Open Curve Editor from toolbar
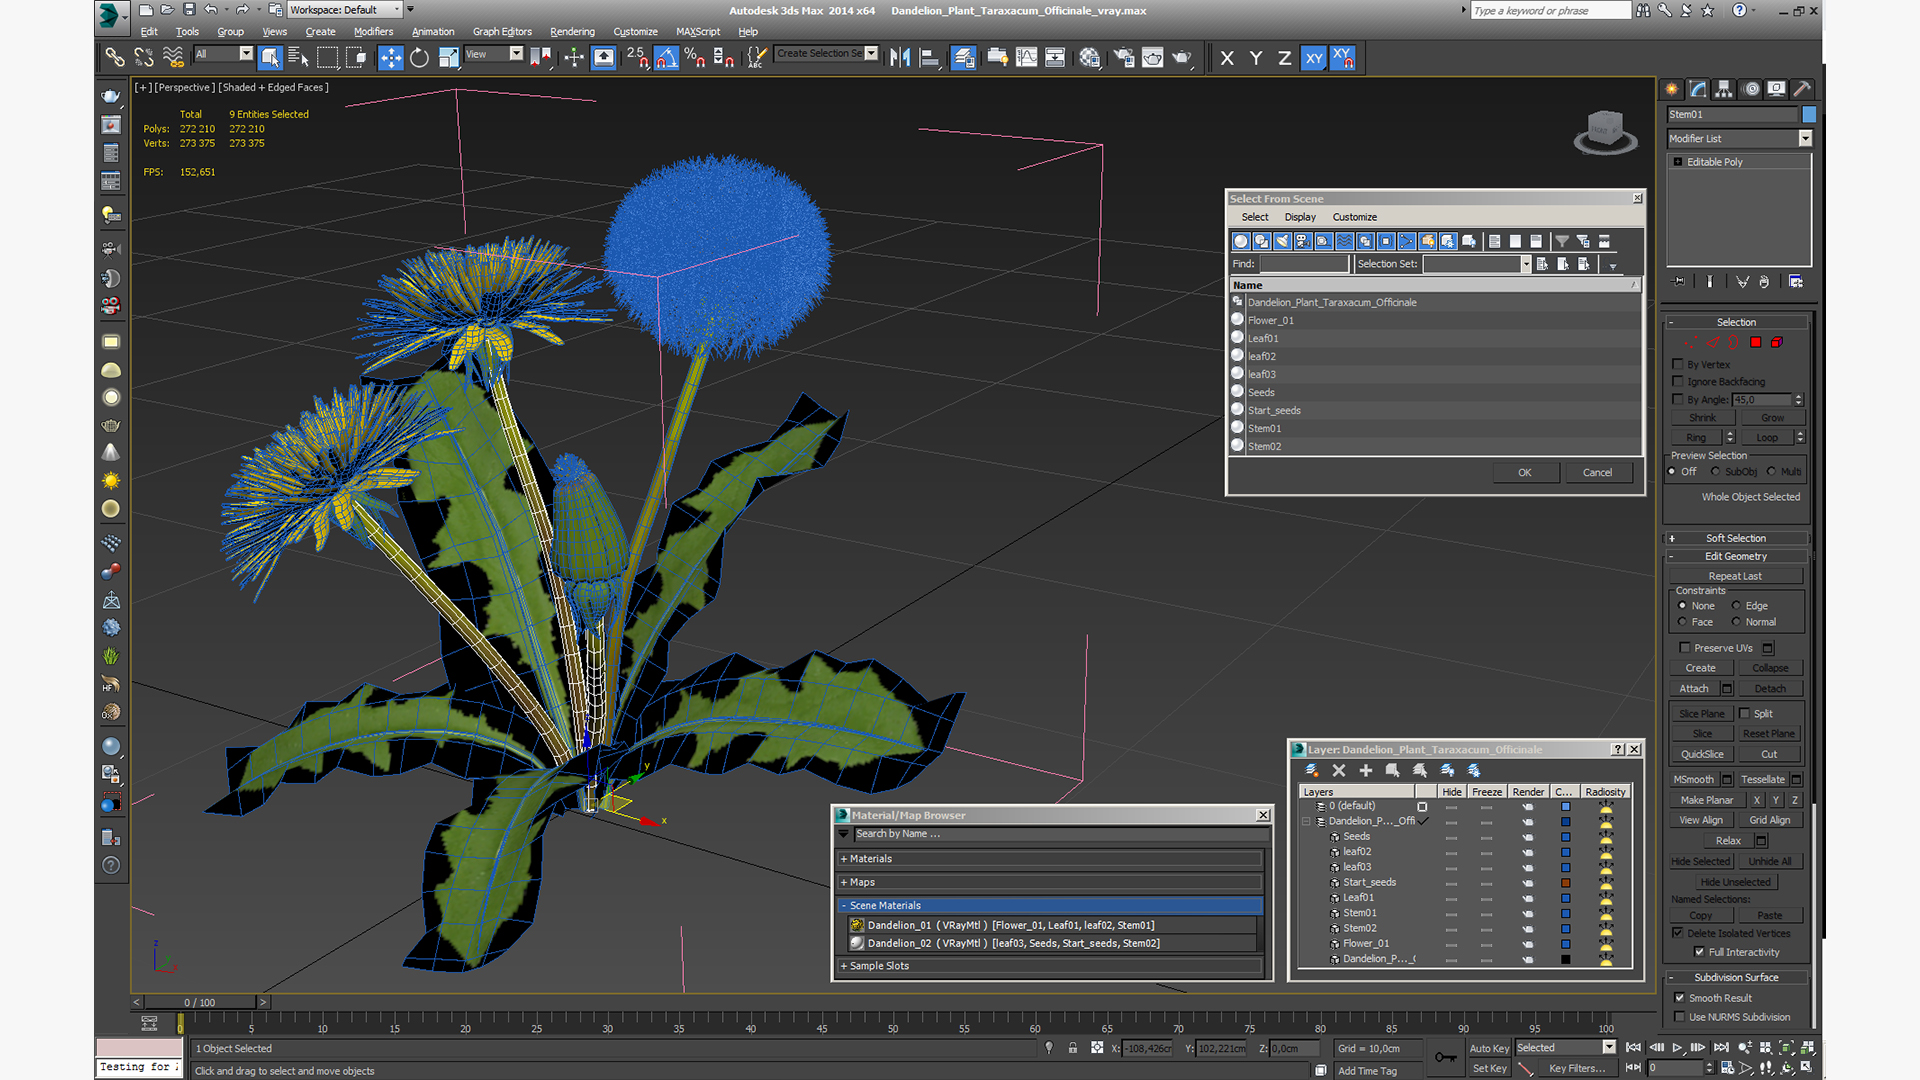 1026,58
